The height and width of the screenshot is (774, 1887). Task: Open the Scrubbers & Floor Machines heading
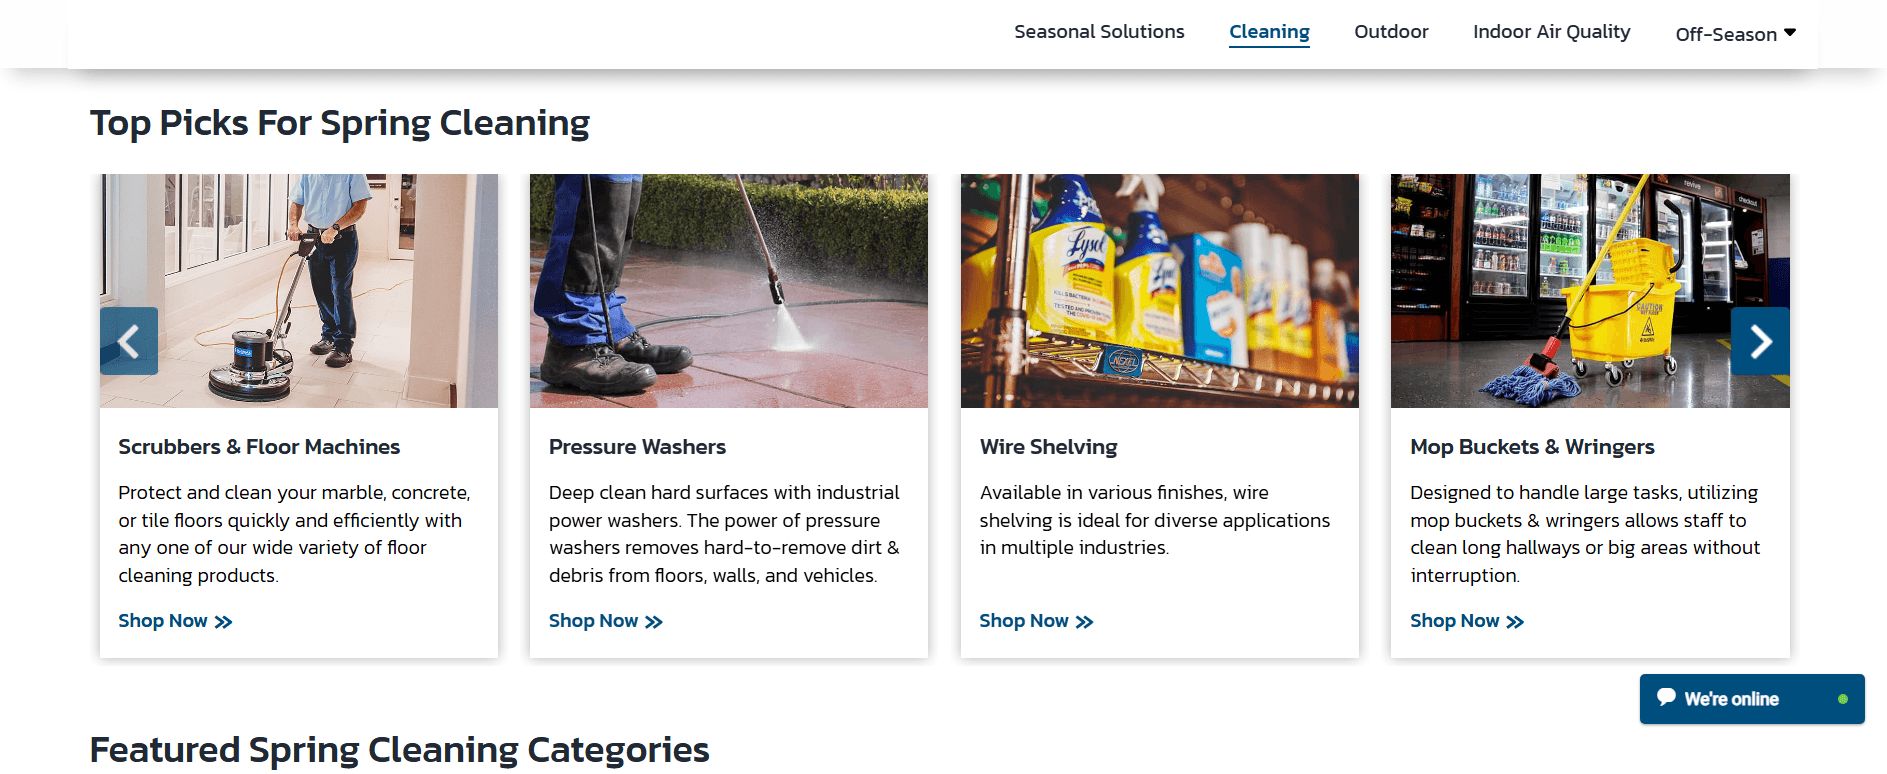click(x=259, y=447)
